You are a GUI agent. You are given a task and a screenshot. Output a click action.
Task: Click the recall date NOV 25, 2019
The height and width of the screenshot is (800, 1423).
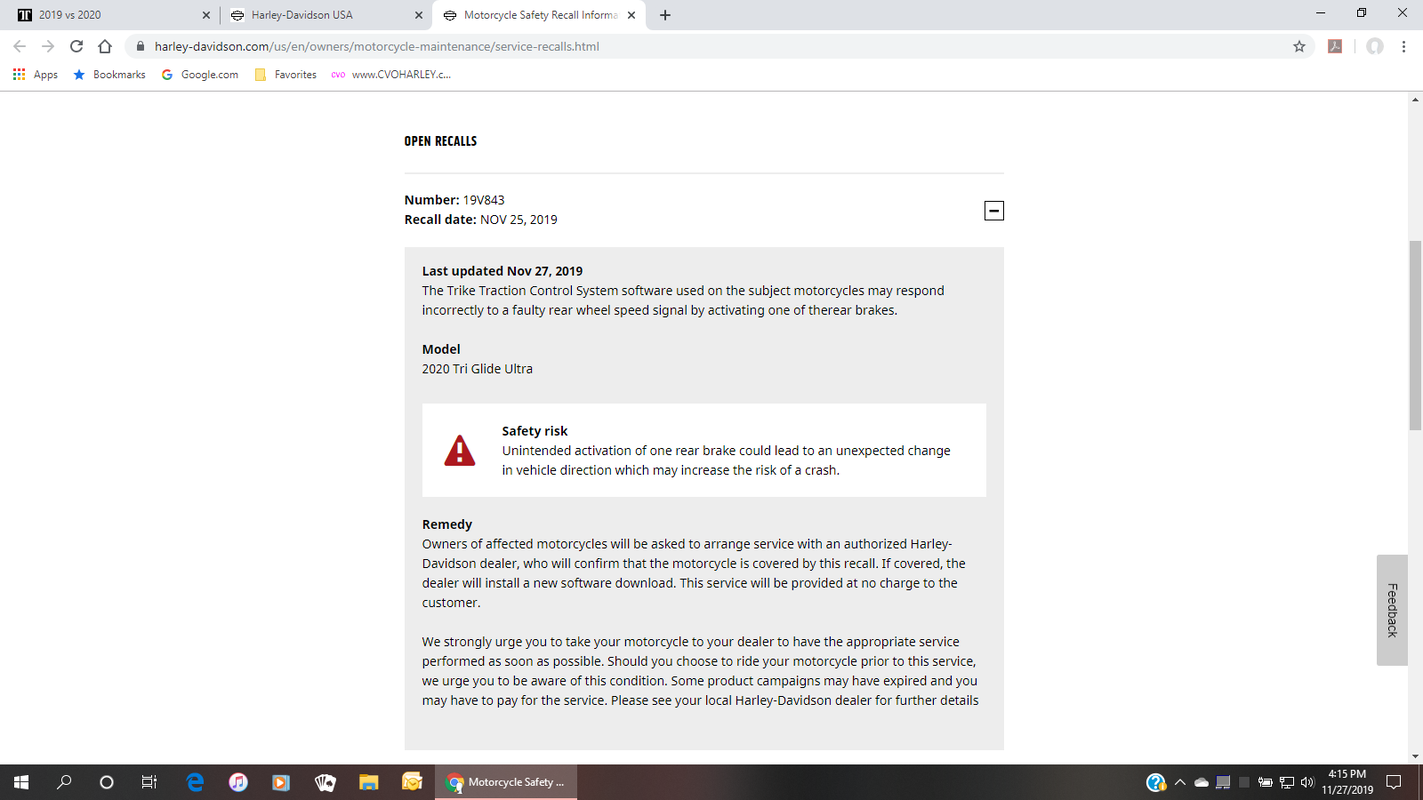pos(519,219)
